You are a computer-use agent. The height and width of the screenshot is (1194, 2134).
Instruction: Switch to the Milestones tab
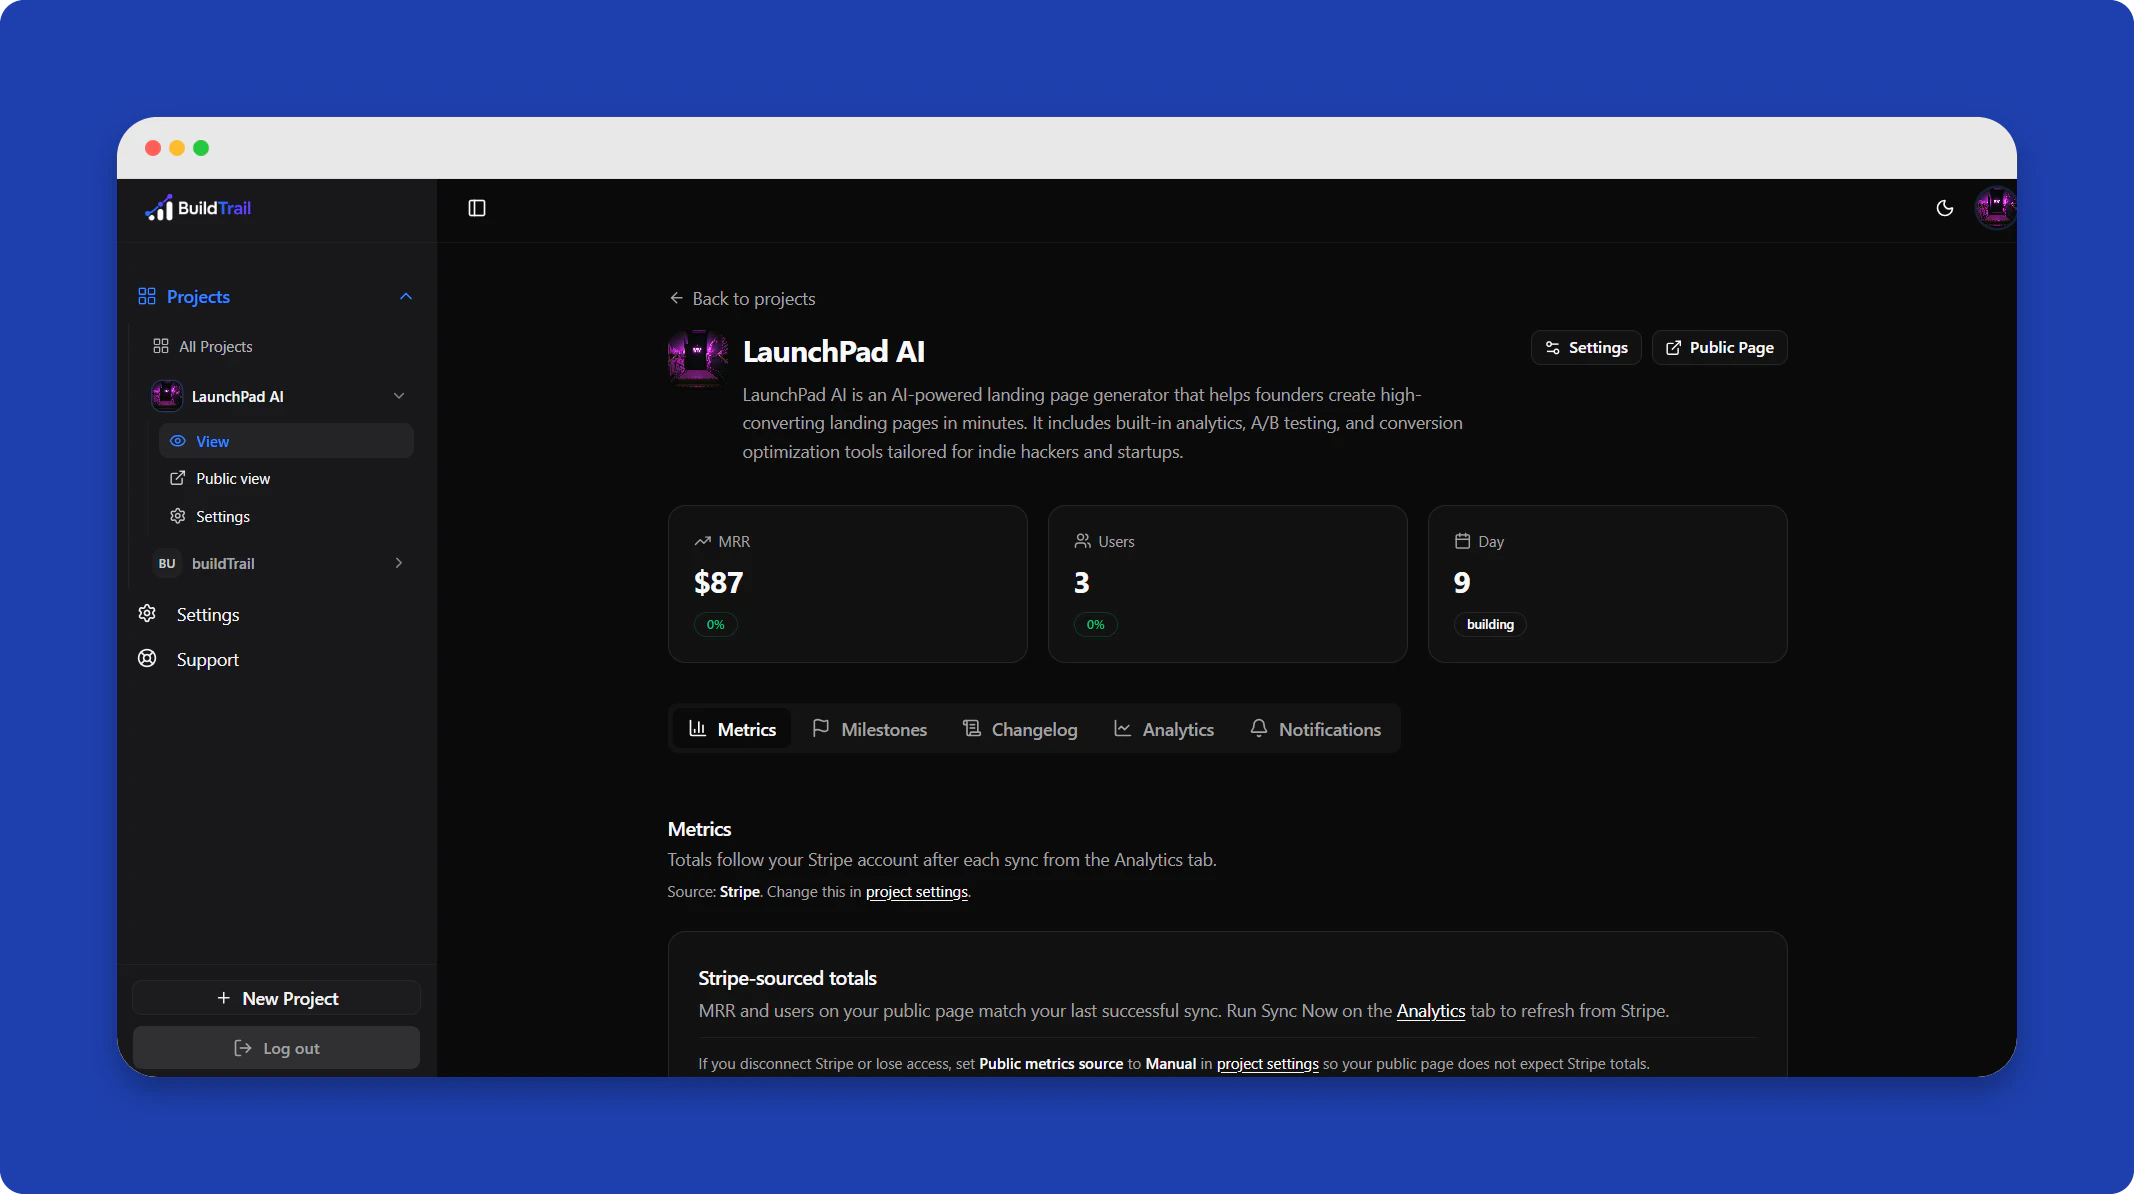[x=870, y=729]
